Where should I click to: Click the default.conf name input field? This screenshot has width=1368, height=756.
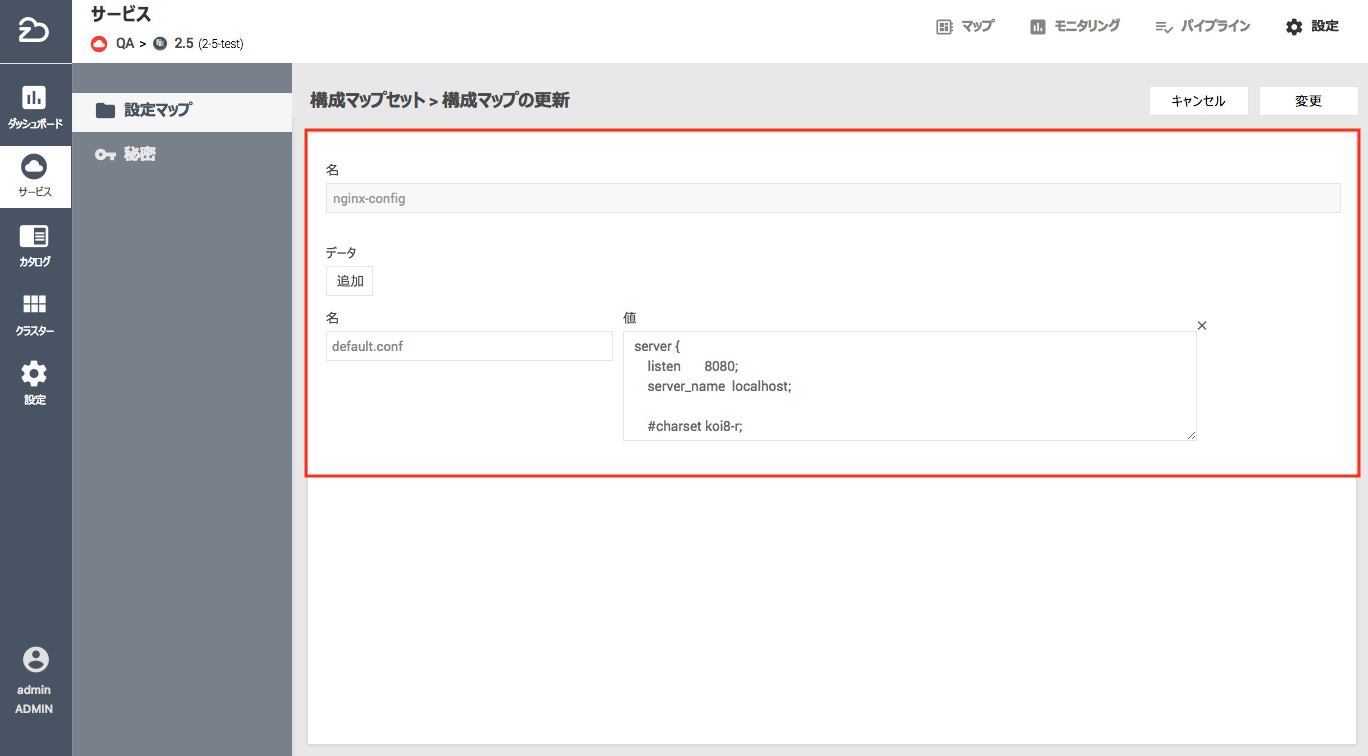[468, 347]
